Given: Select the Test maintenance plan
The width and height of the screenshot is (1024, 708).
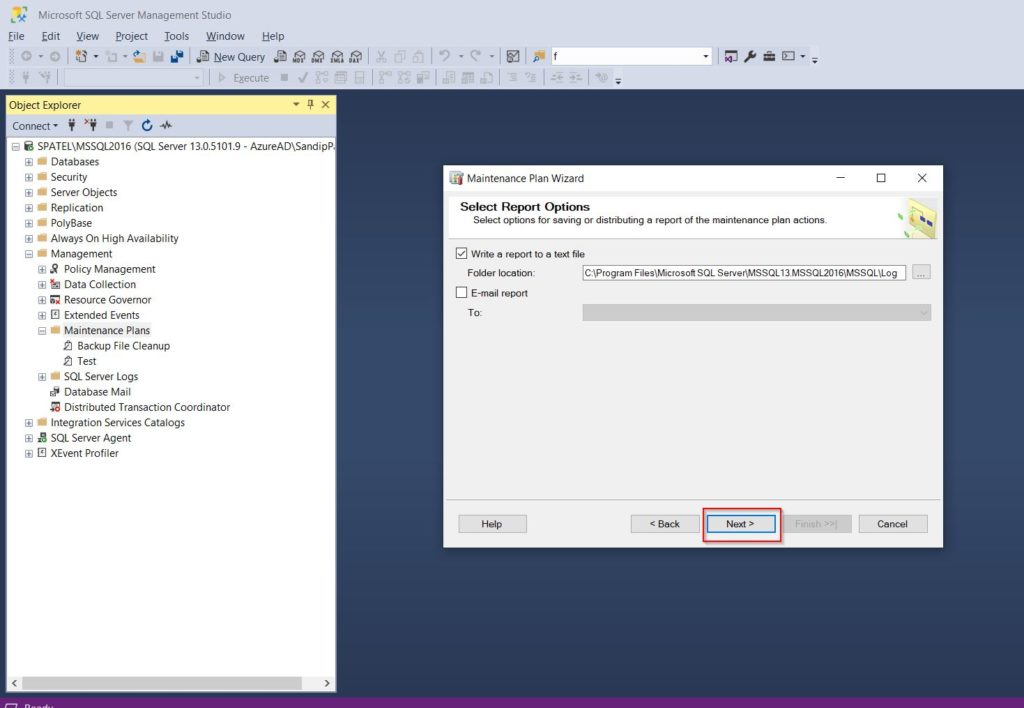Looking at the screenshot, I should tap(86, 361).
